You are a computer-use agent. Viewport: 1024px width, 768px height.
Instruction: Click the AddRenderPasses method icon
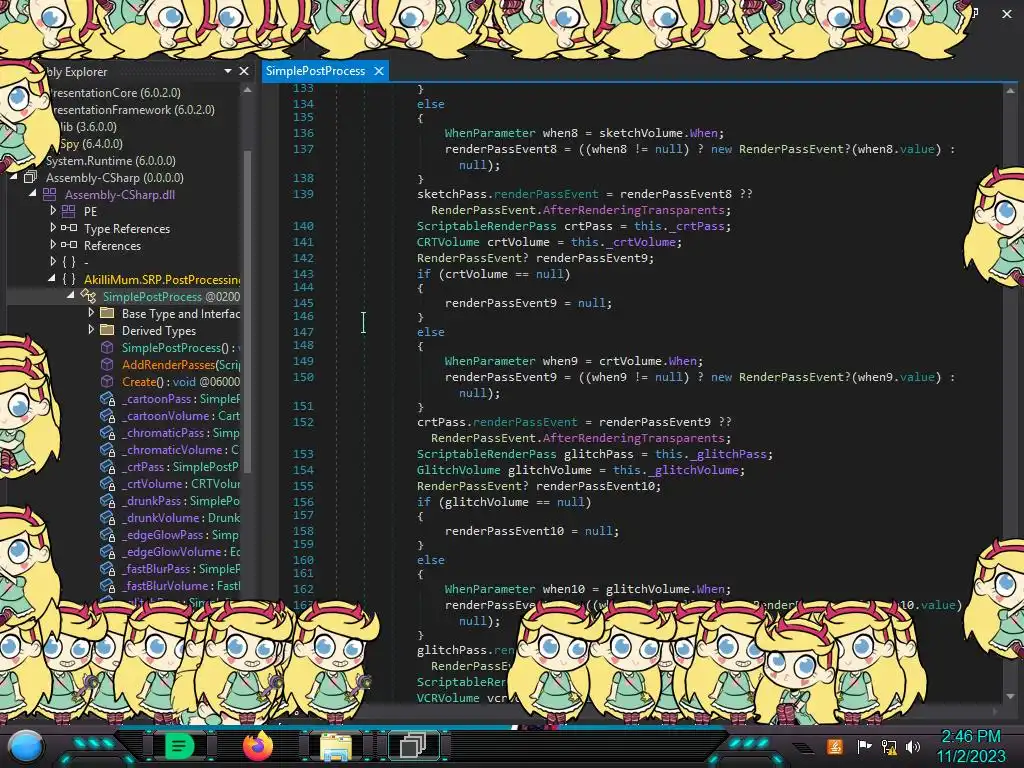click(x=107, y=364)
